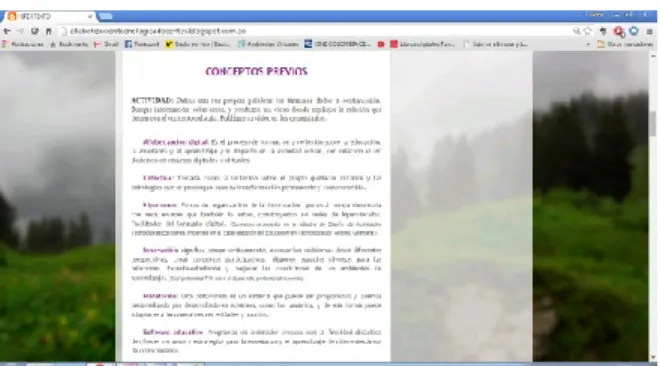The height and width of the screenshot is (366, 660).
Task: Open the zoom magnifier icon in address bar
Action: click(577, 31)
